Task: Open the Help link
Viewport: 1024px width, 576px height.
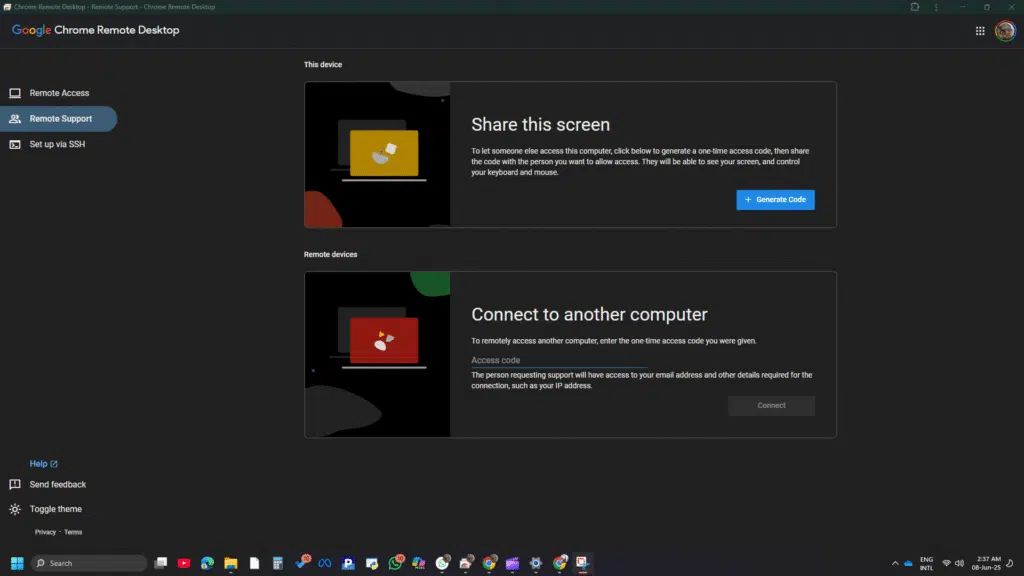Action: (43, 464)
